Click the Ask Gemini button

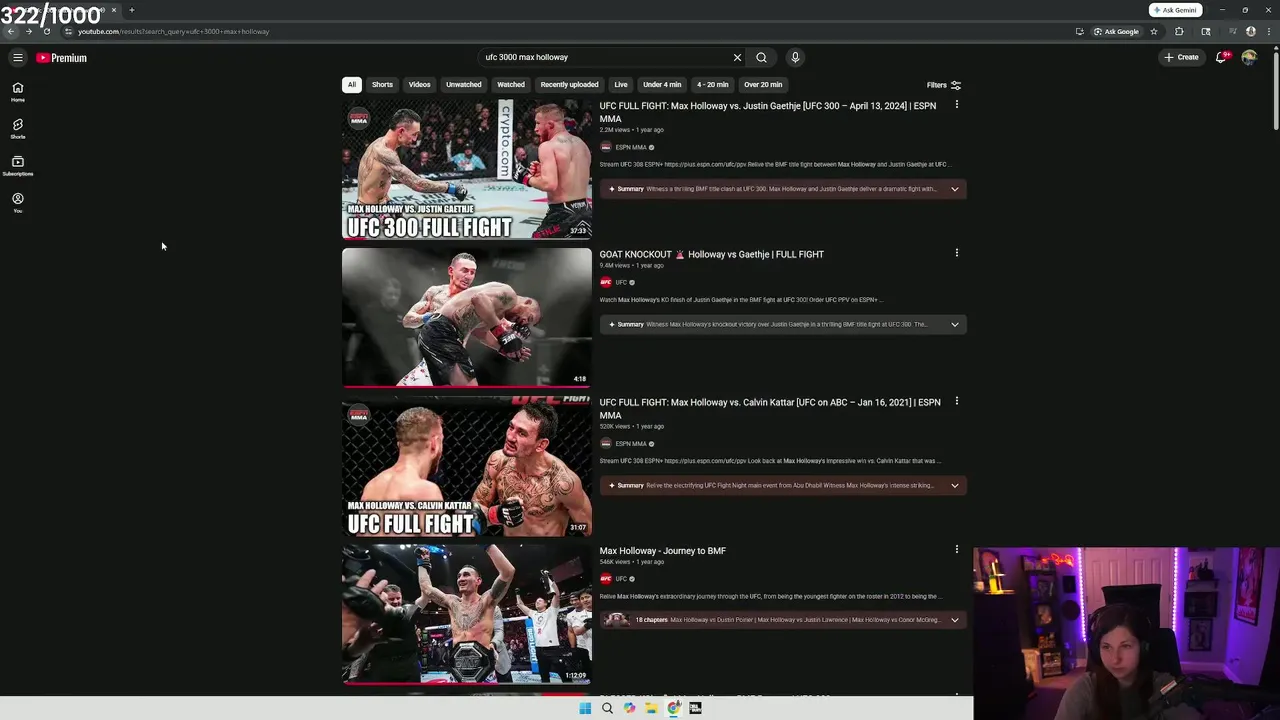[1175, 10]
